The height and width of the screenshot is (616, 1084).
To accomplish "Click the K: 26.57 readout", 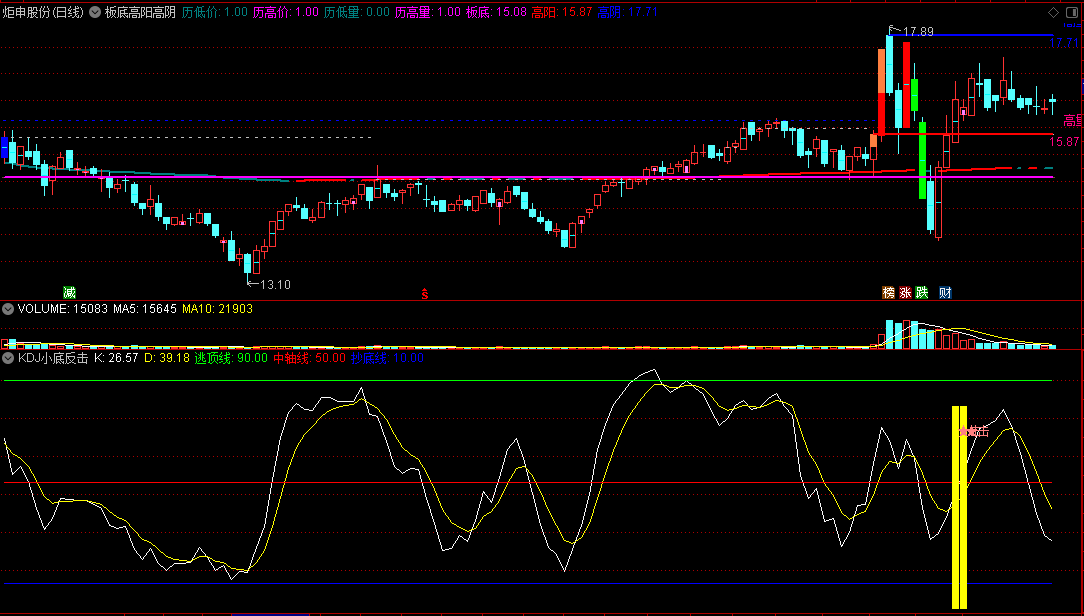I will point(116,358).
